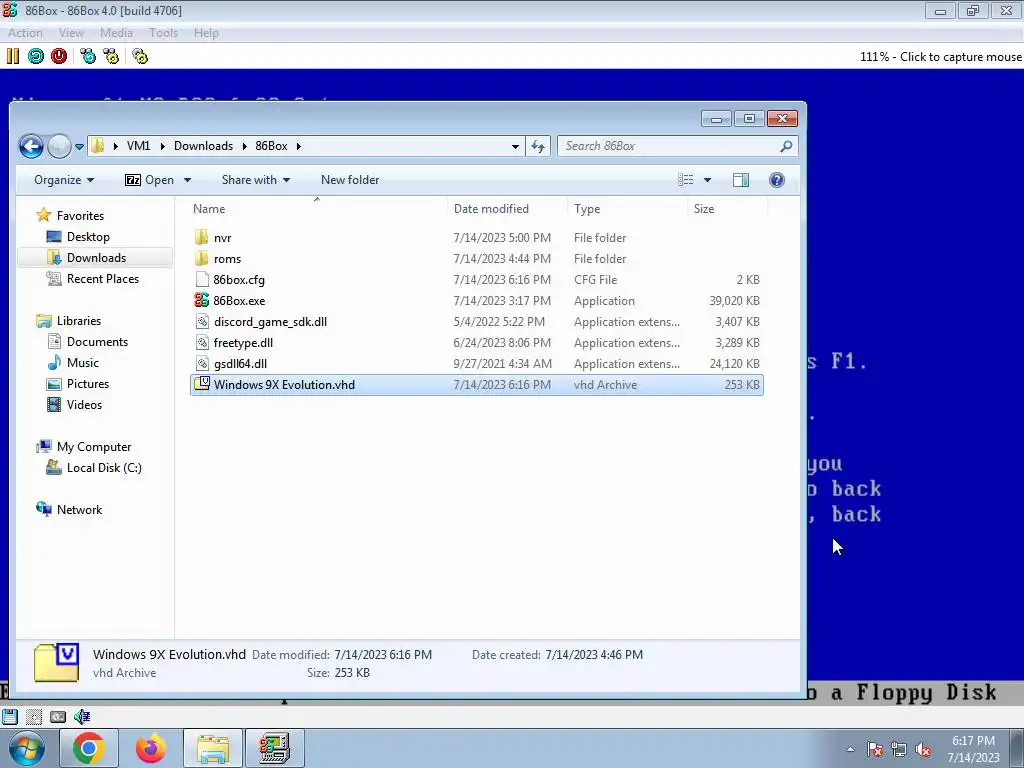This screenshot has height=768, width=1024.
Task: Open the View menu in 86Box
Action: coord(71,33)
